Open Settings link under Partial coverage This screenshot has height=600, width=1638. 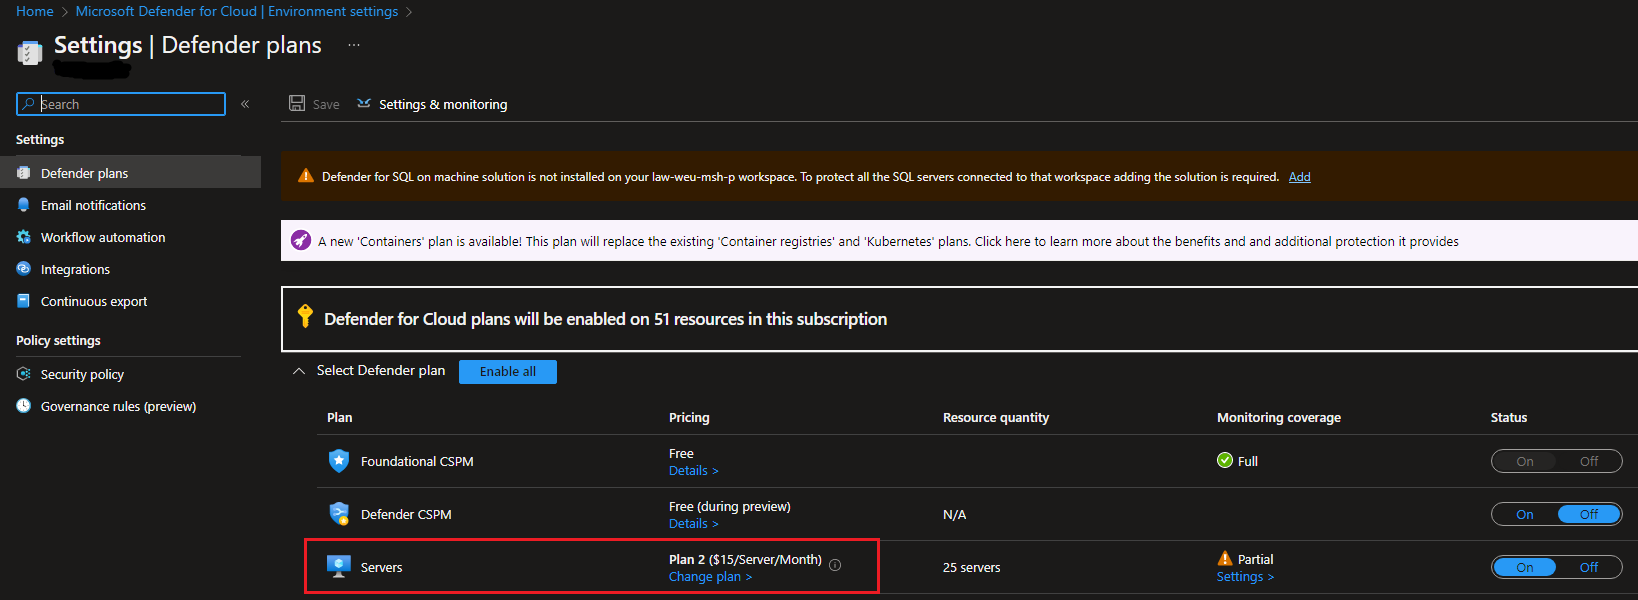point(1245,577)
